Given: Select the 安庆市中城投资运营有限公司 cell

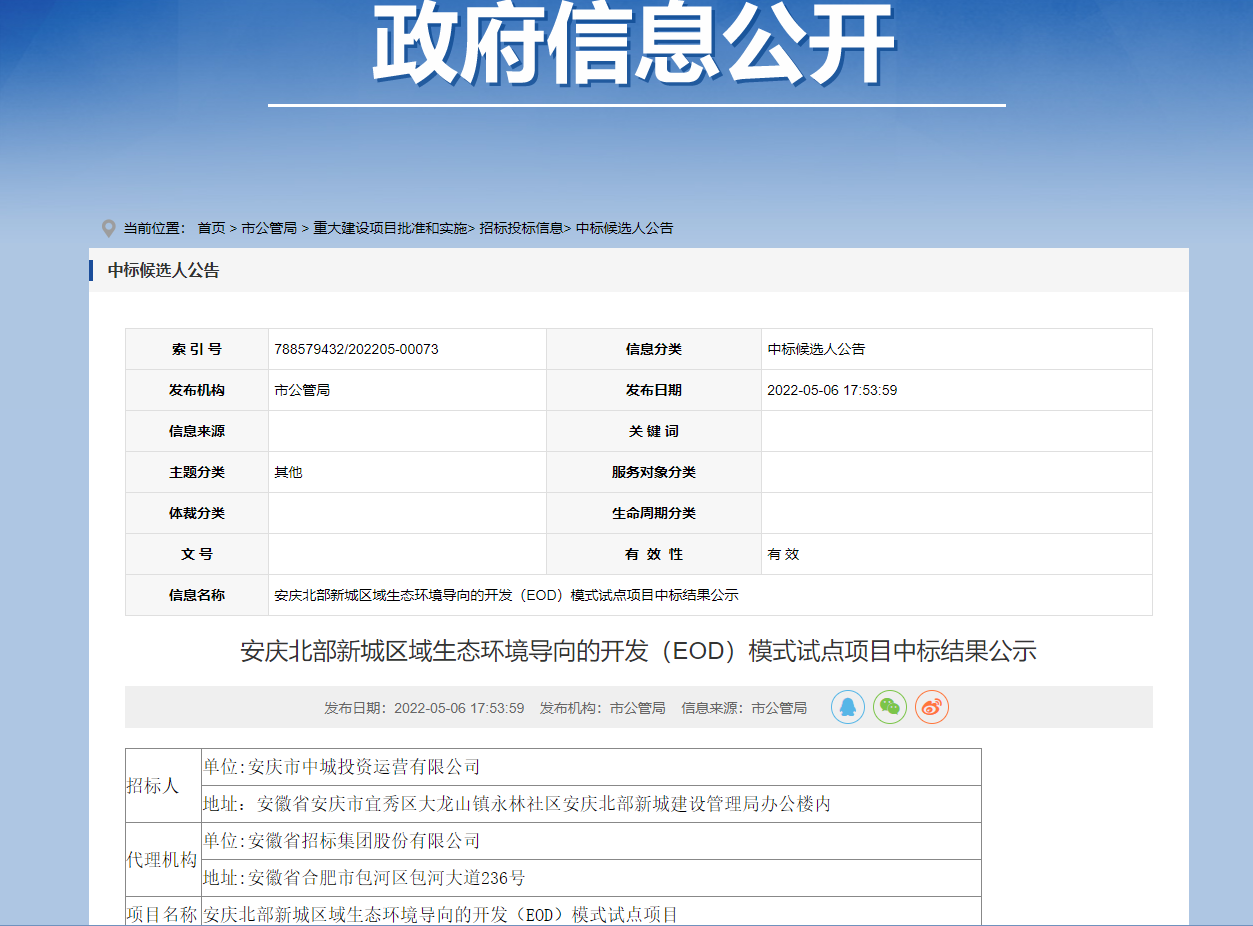Looking at the screenshot, I should [x=342, y=767].
